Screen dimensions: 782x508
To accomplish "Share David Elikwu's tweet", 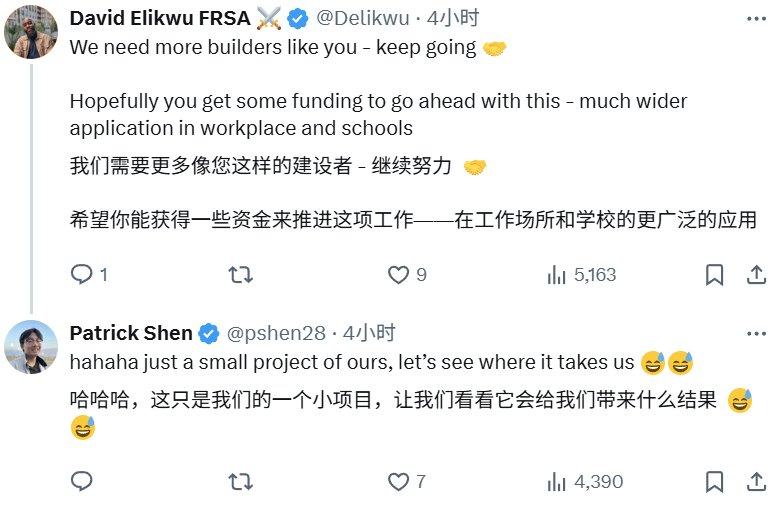I will (756, 275).
